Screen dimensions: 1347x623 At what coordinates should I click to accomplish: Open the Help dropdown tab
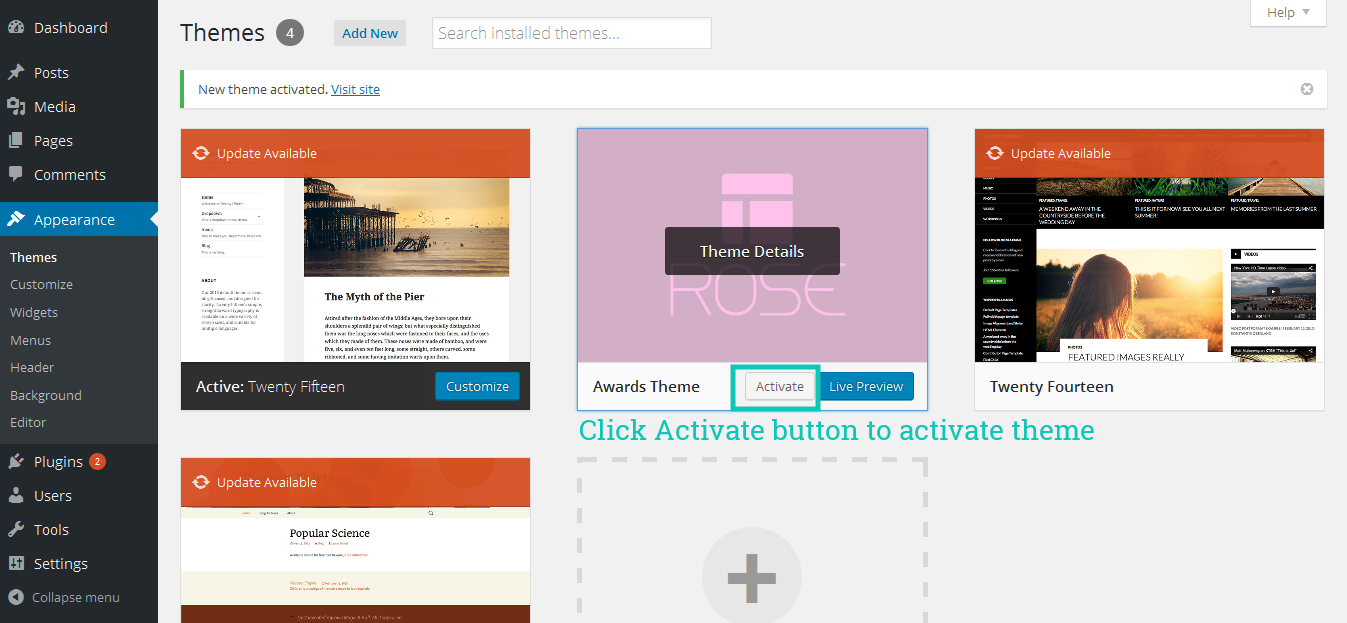pyautogui.click(x=1288, y=12)
